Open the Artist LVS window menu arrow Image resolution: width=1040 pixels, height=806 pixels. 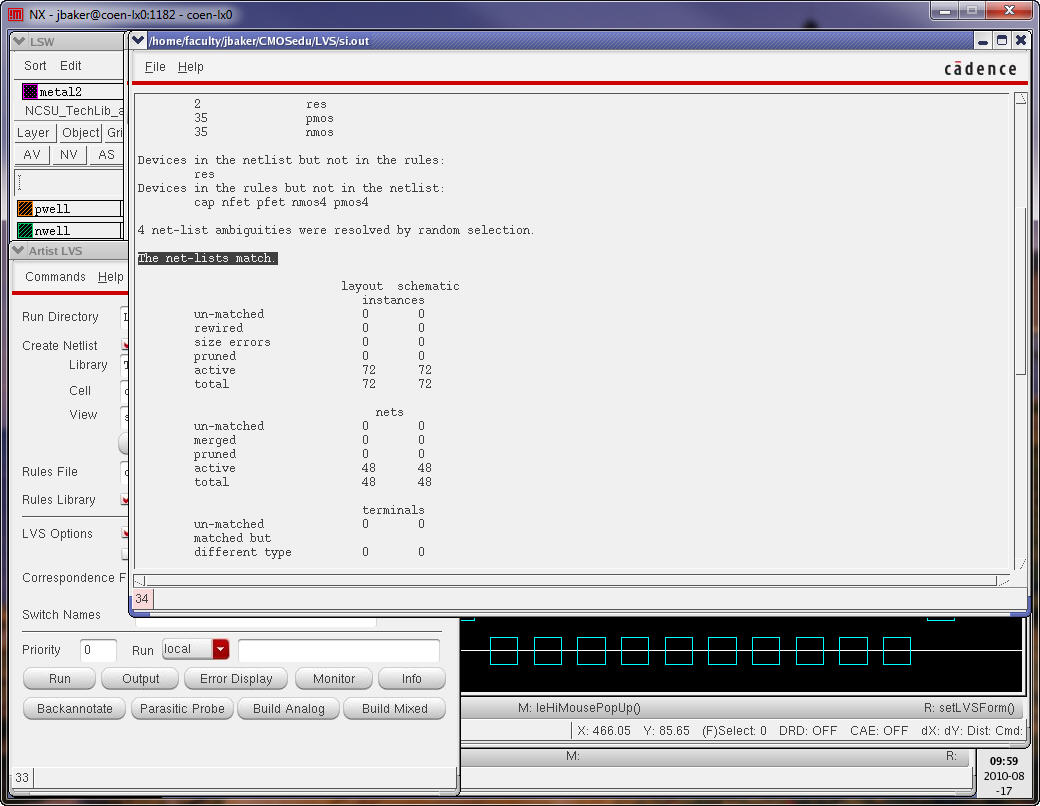19,251
